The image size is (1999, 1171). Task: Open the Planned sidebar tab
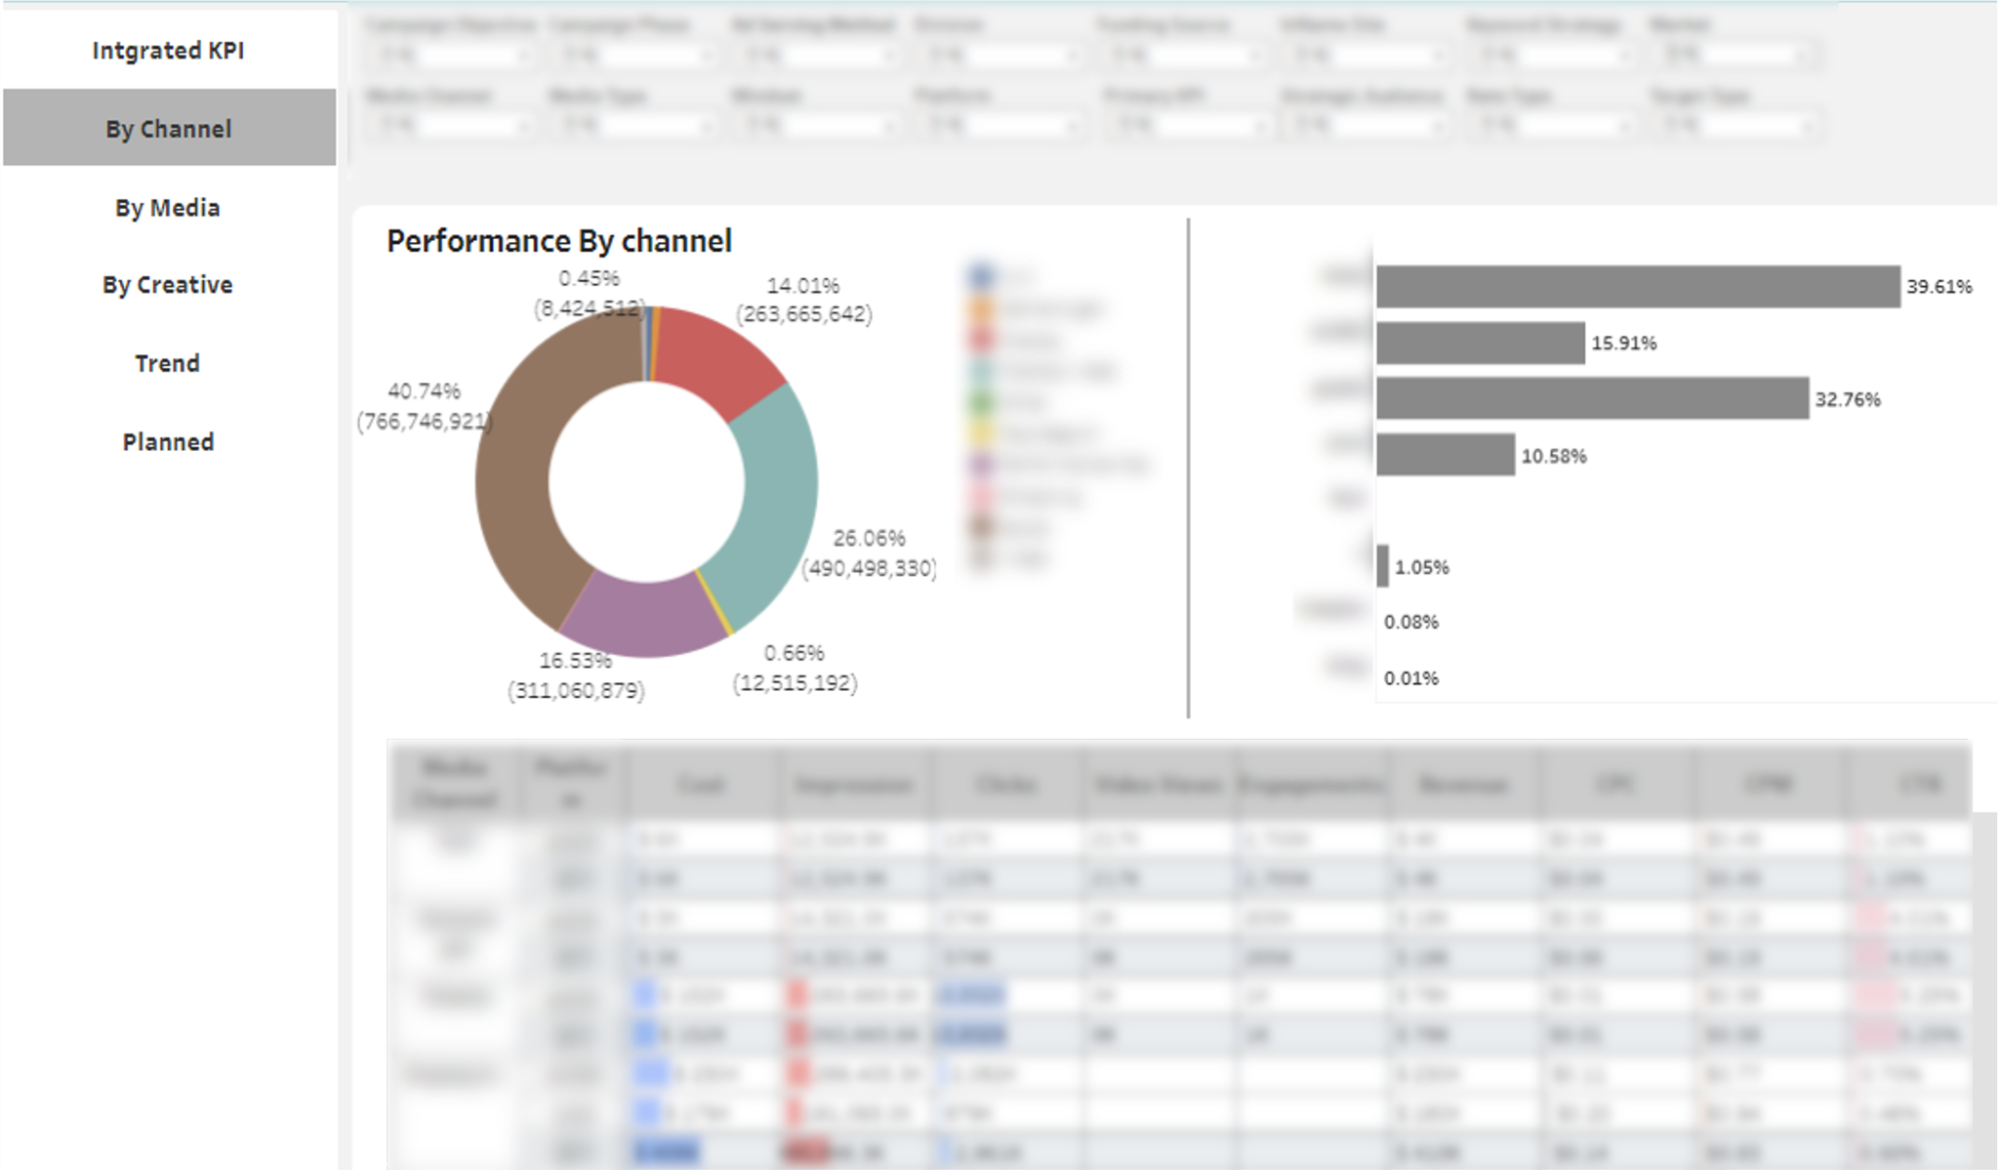(167, 442)
